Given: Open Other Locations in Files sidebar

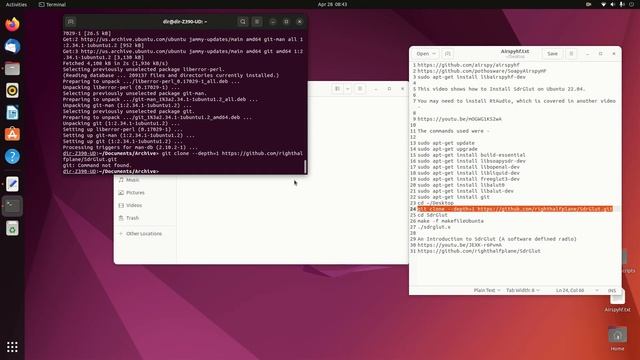Looking at the screenshot, I should coord(145,234).
